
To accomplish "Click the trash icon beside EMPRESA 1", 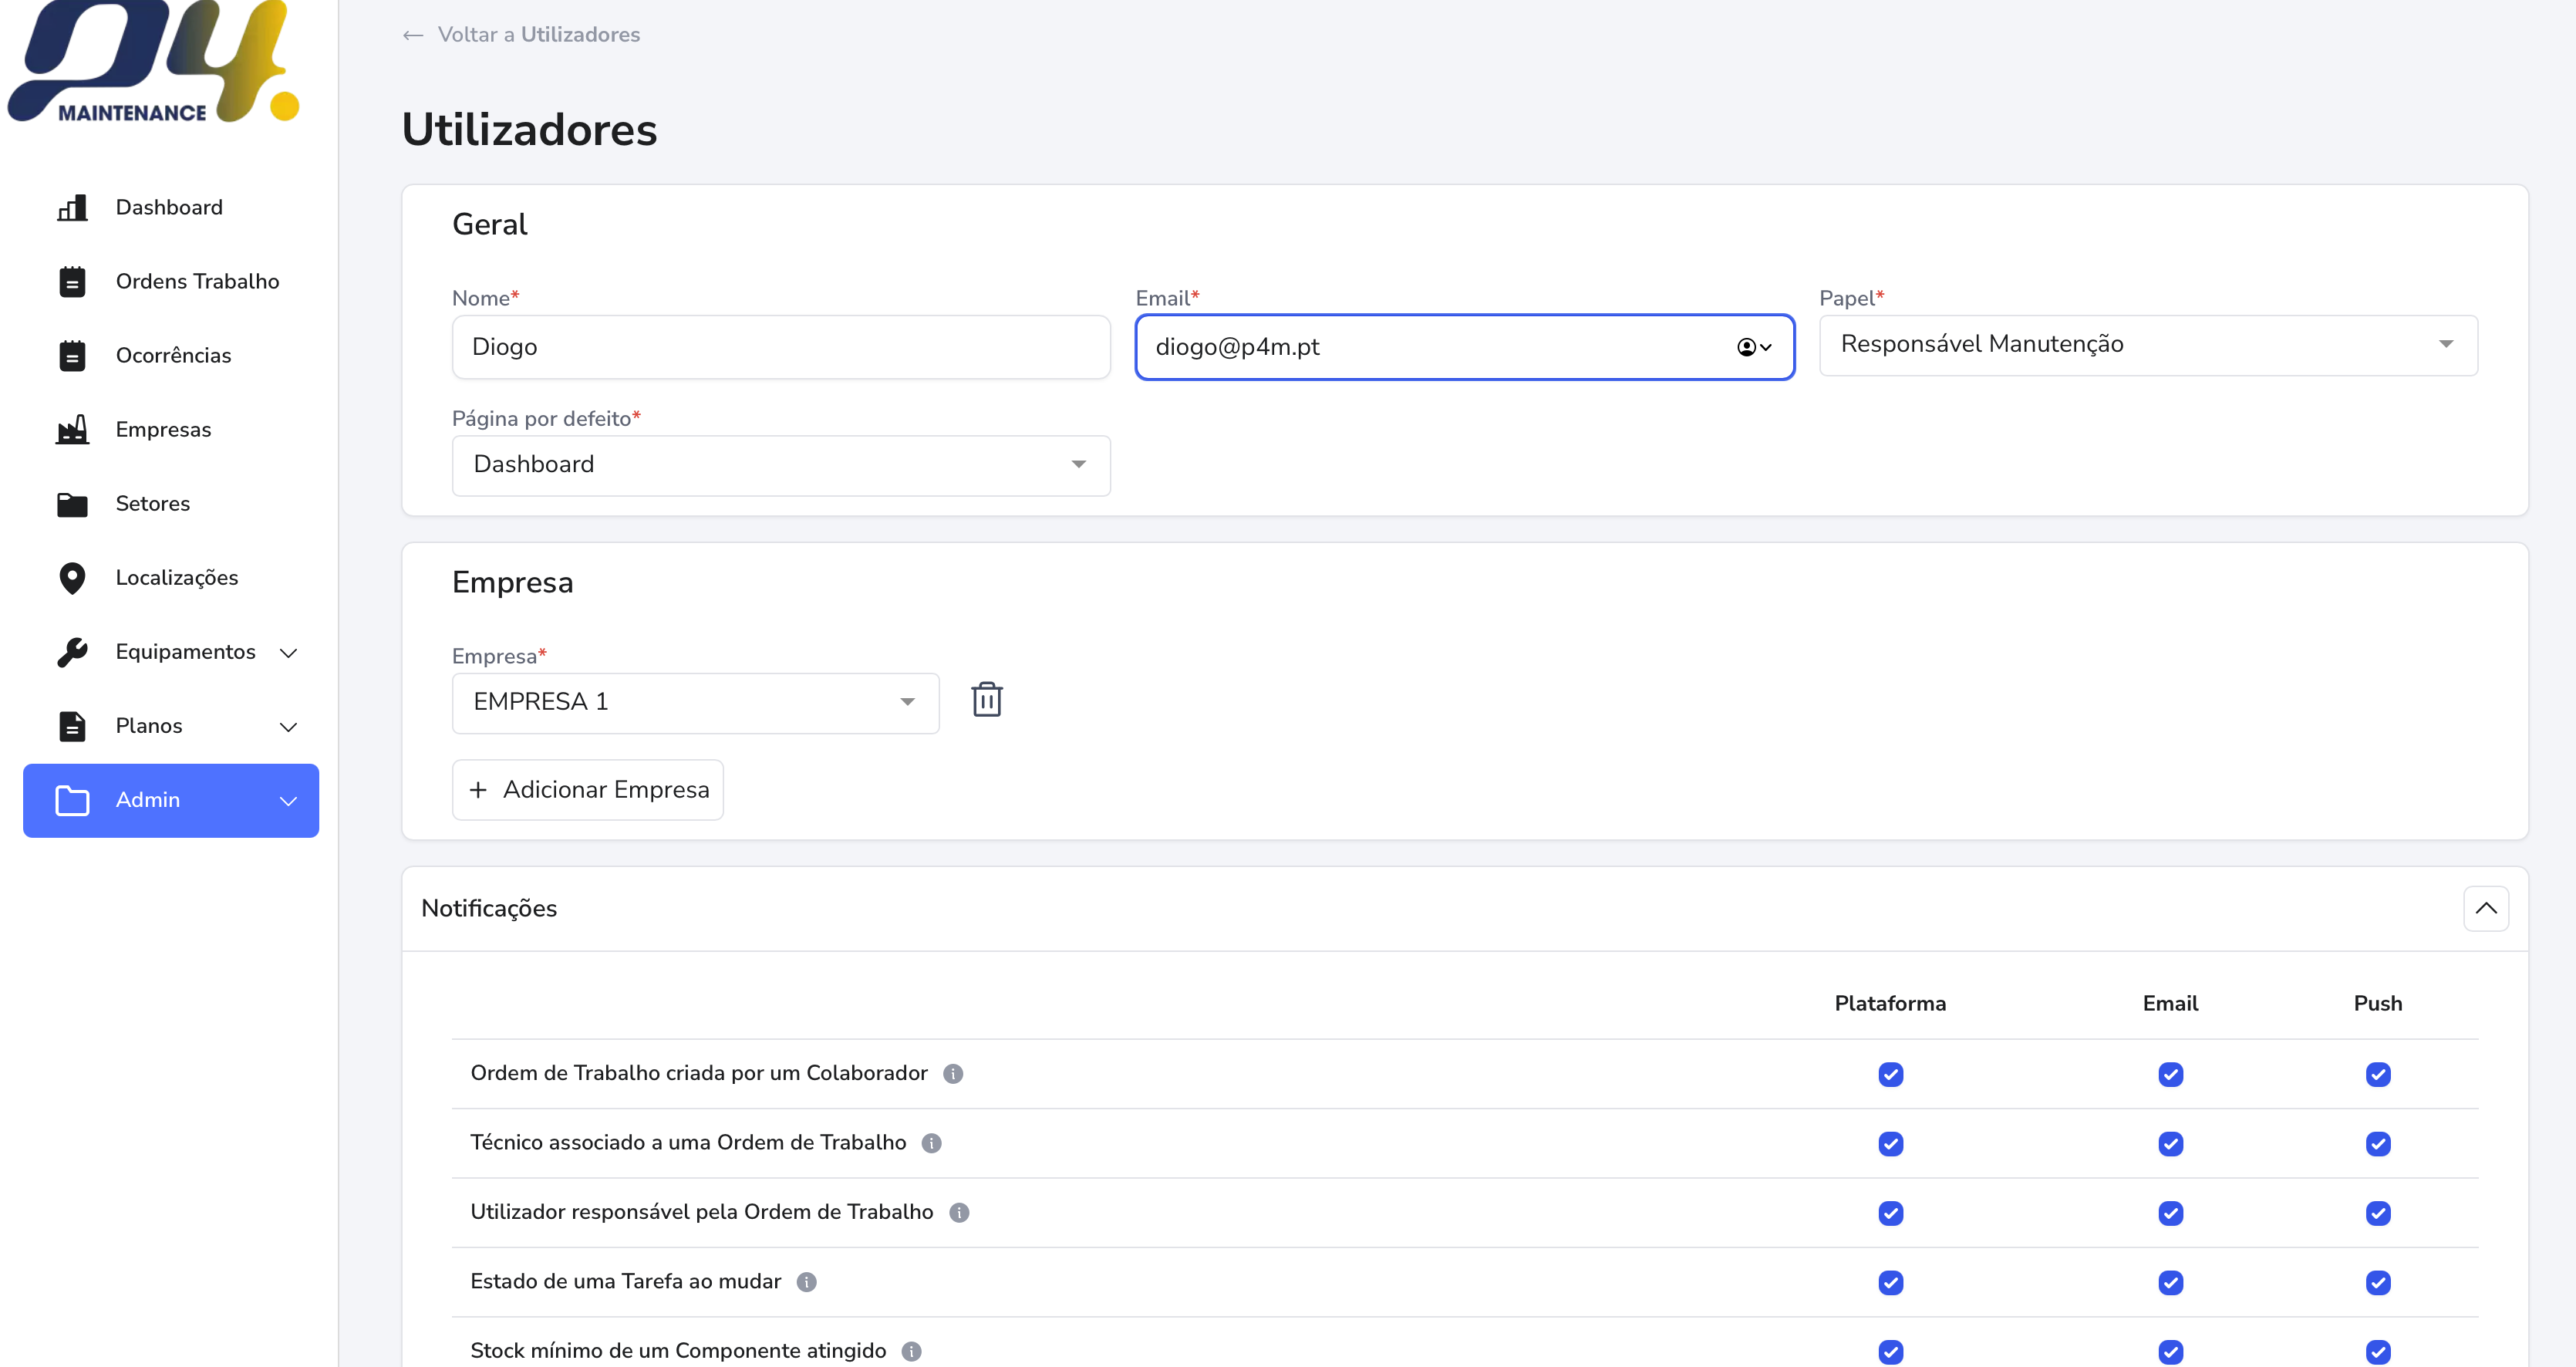I will 987,699.
